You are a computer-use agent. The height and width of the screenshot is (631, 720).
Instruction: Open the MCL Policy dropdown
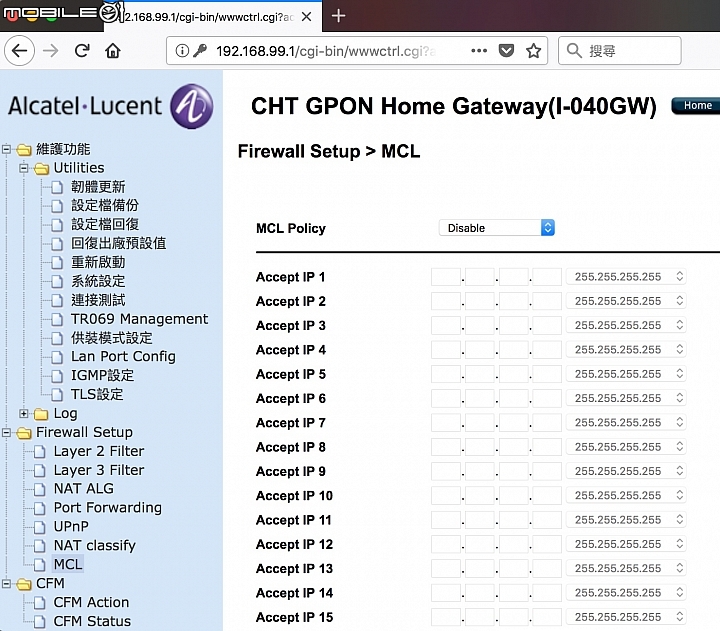[x=497, y=228]
